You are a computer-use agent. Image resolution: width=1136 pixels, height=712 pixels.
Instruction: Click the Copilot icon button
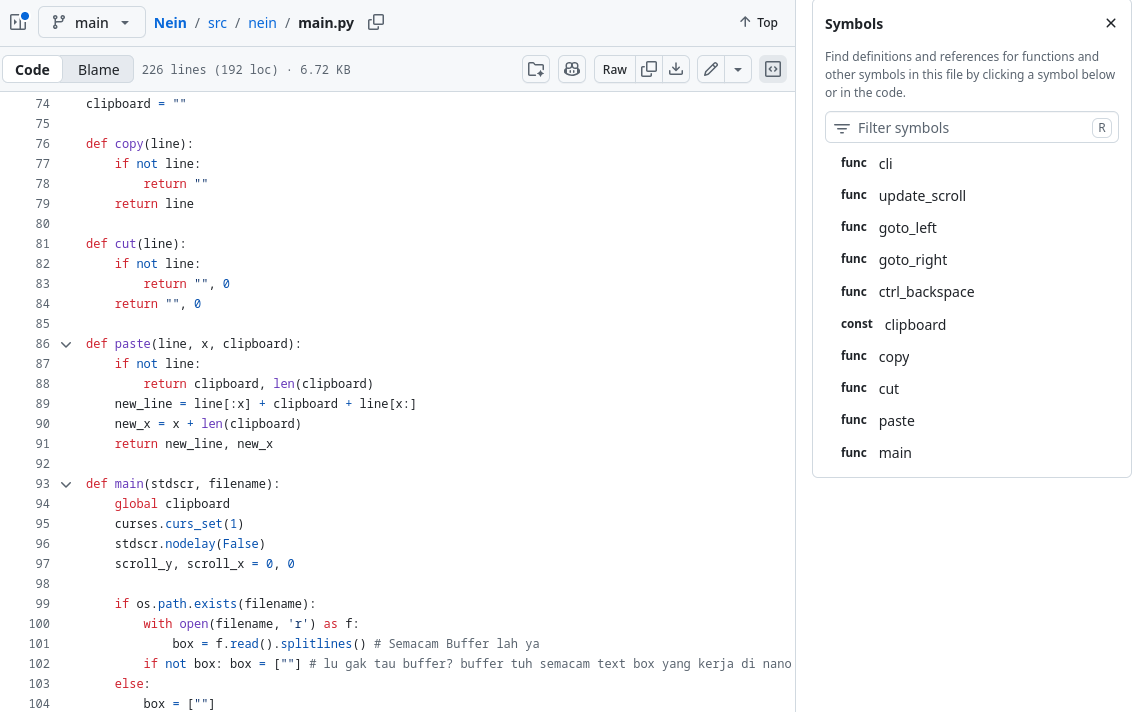tap(572, 70)
